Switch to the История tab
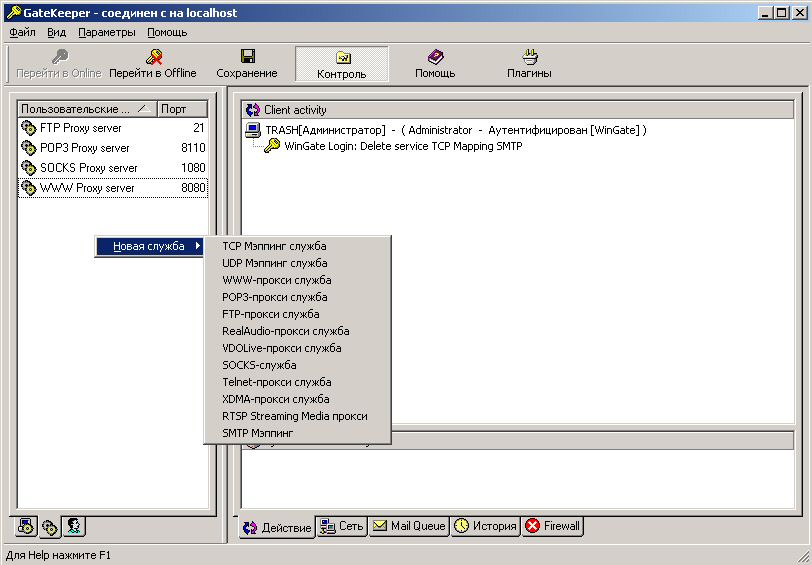 pyautogui.click(x=485, y=526)
